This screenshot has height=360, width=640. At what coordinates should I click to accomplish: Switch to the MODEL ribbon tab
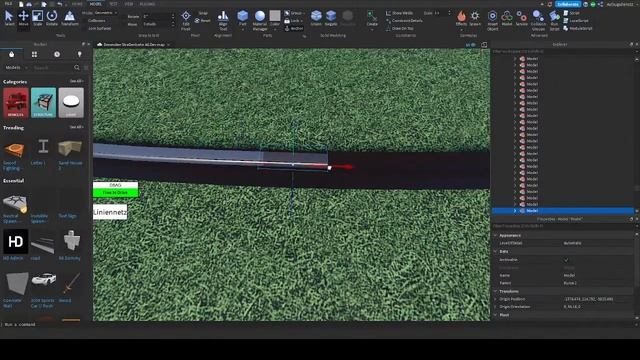coord(96,4)
